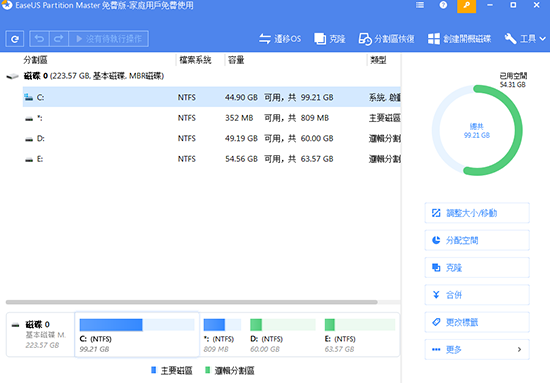The width and height of the screenshot is (550, 383).
Task: Select the D: partition row
Action: click(x=212, y=139)
